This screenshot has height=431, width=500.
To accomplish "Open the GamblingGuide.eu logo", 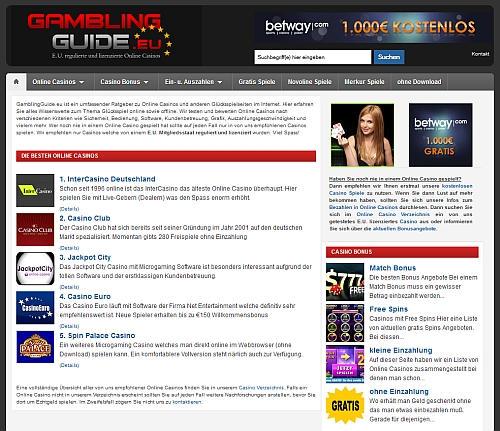I will click(100, 36).
